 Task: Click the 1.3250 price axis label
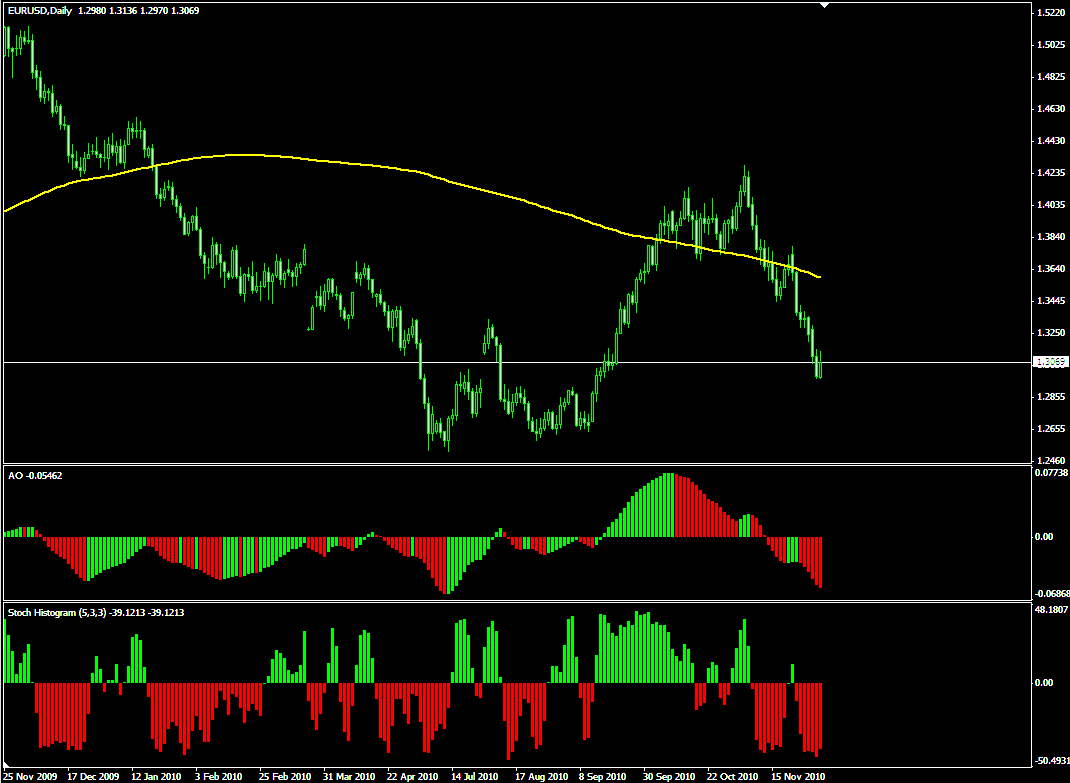(x=1051, y=333)
